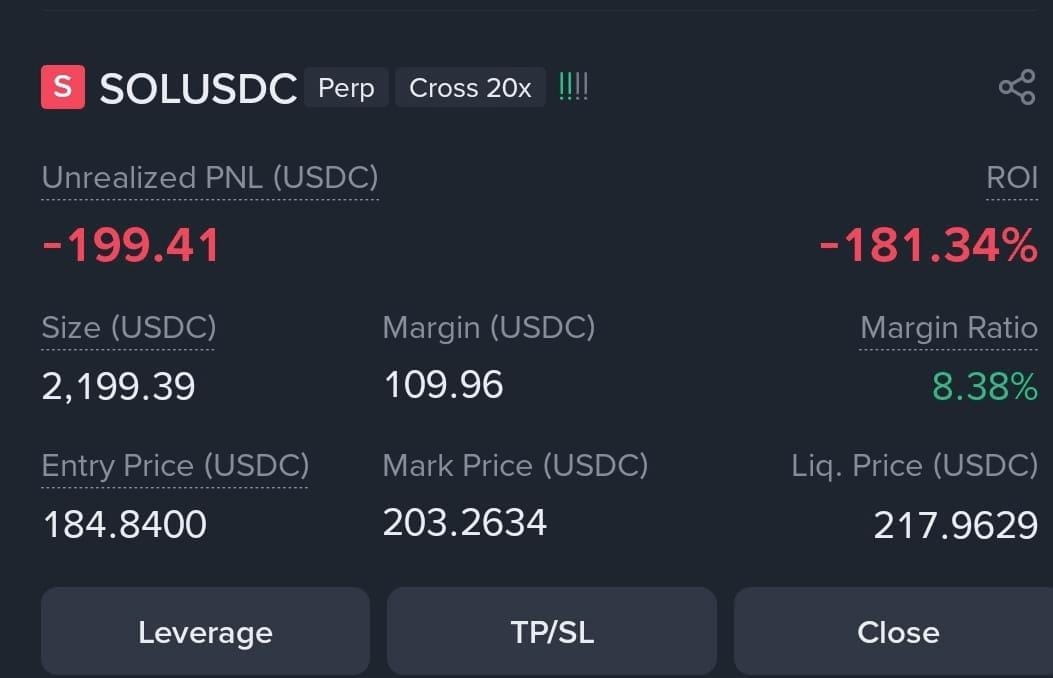Image resolution: width=1053 pixels, height=678 pixels.
Task: Tap the Perp contract type tag
Action: (x=346, y=87)
